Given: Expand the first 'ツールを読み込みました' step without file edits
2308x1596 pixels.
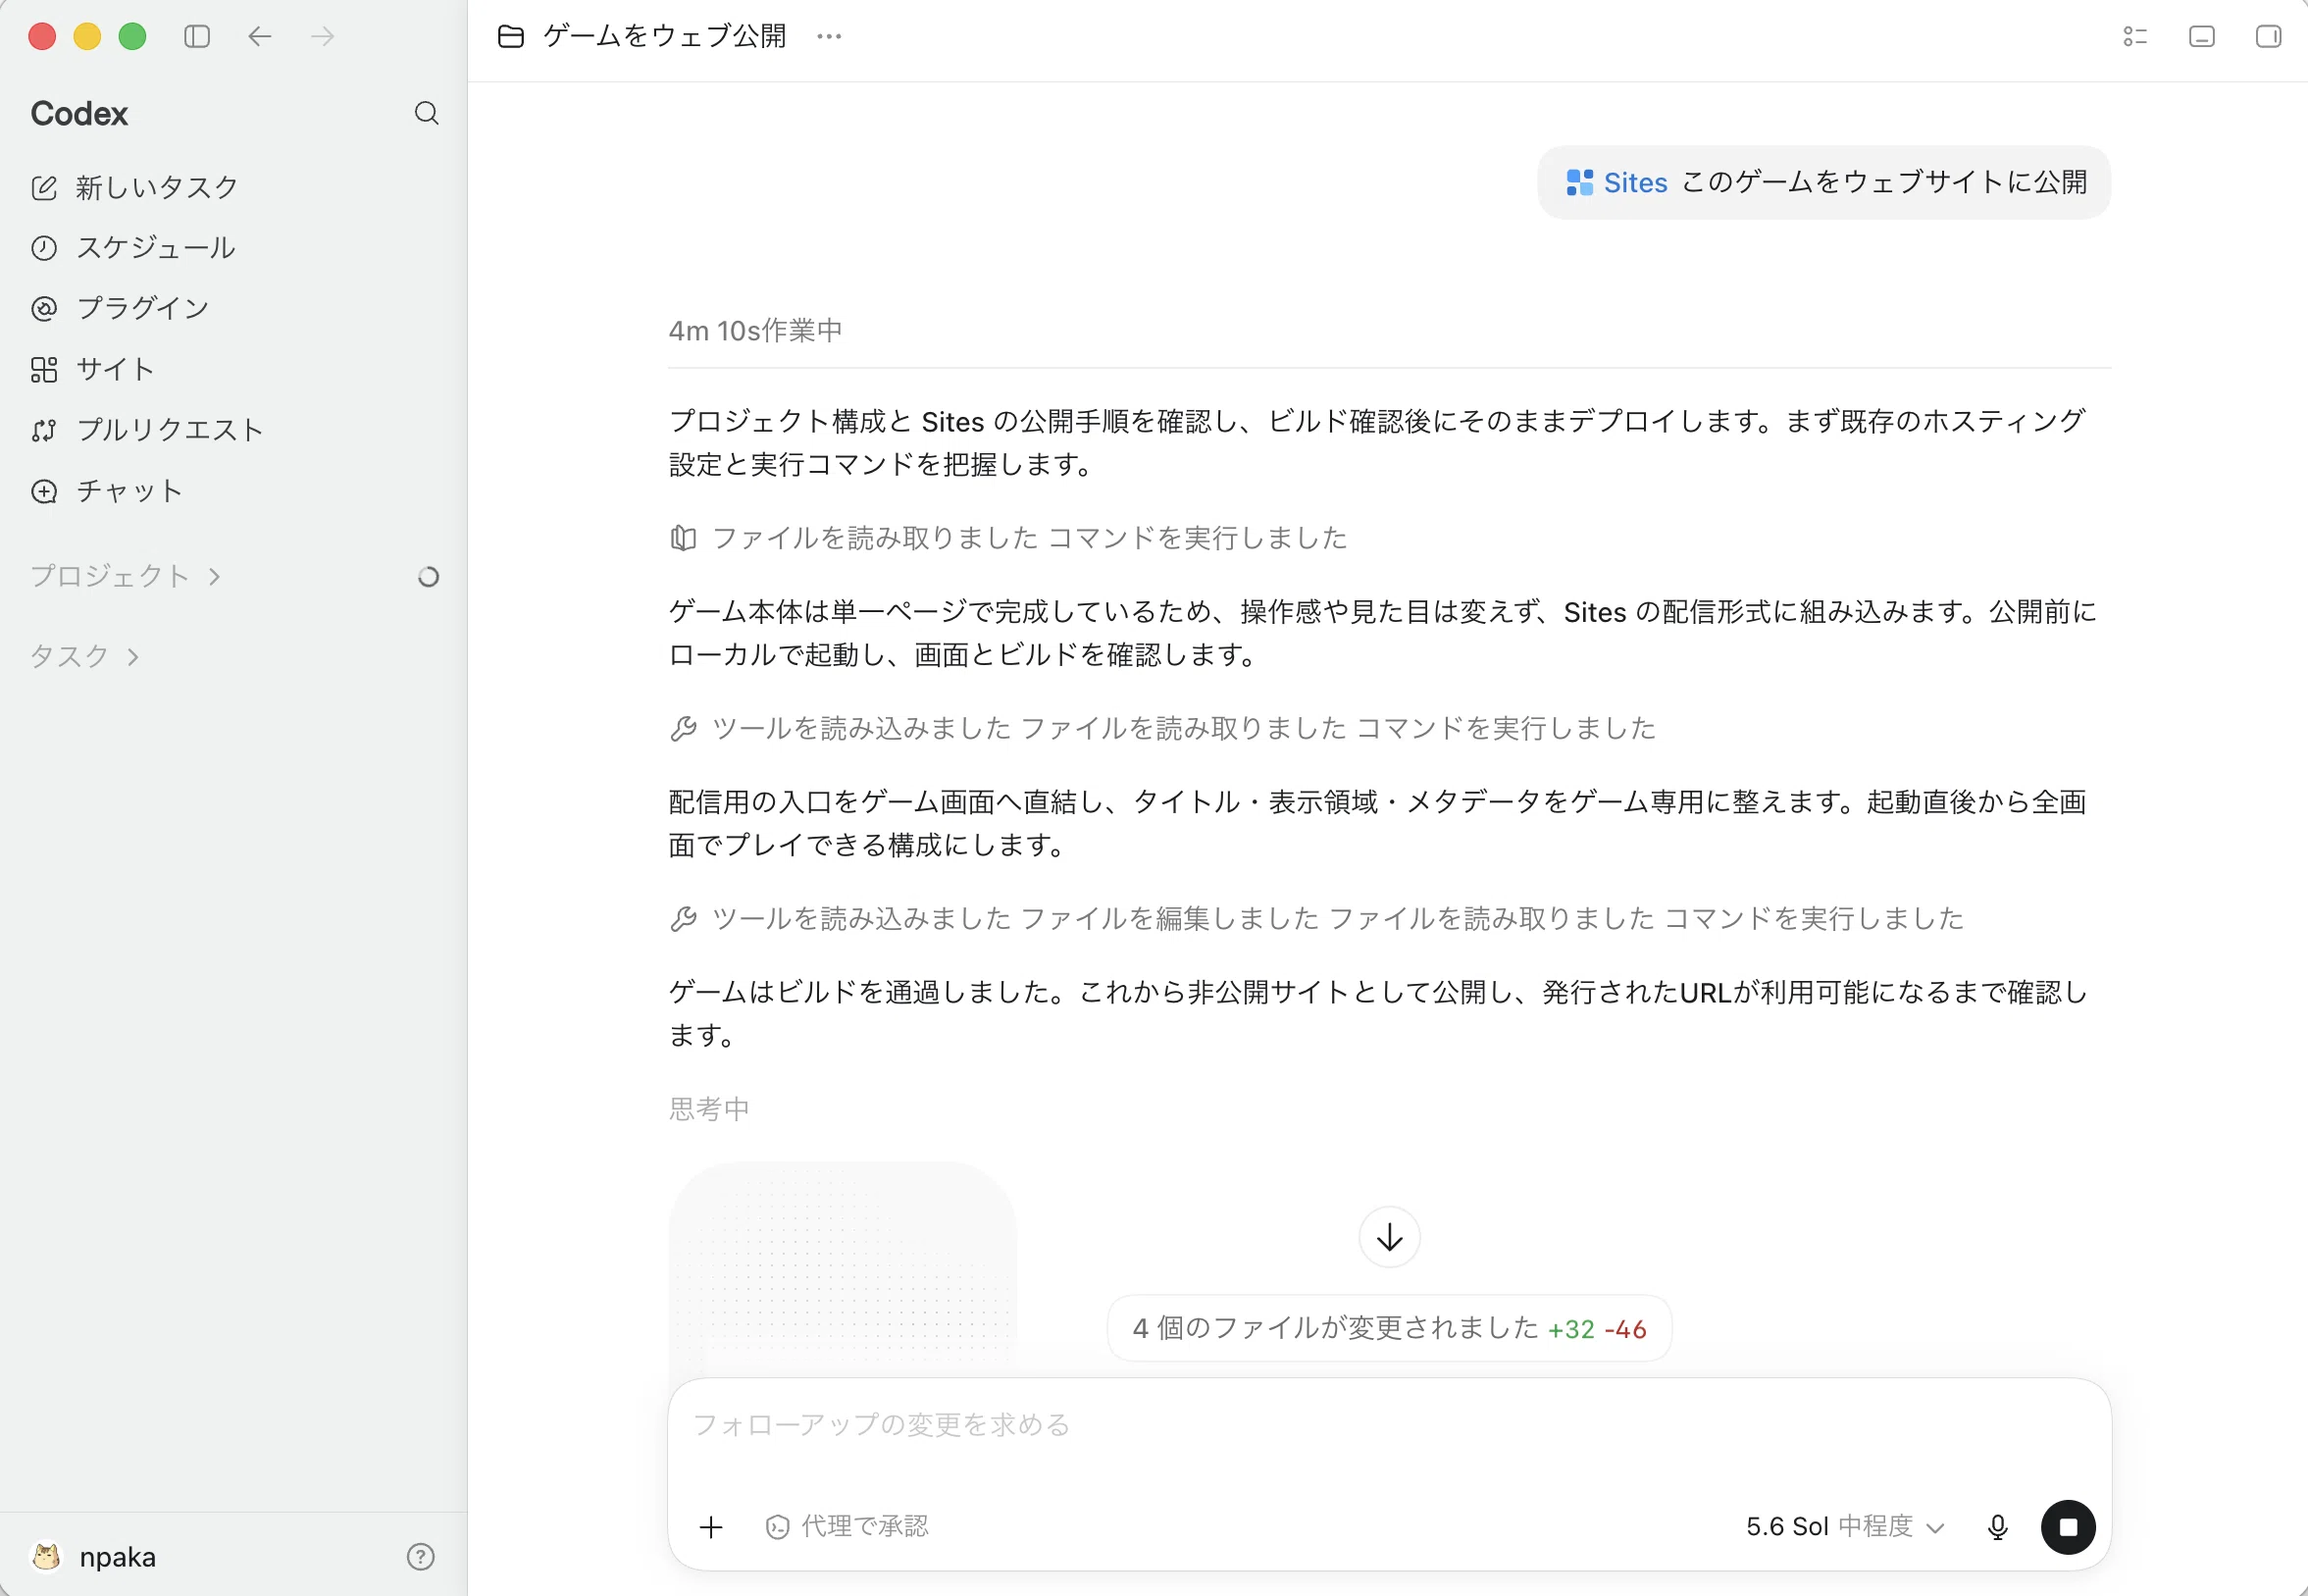Looking at the screenshot, I should (x=1162, y=728).
